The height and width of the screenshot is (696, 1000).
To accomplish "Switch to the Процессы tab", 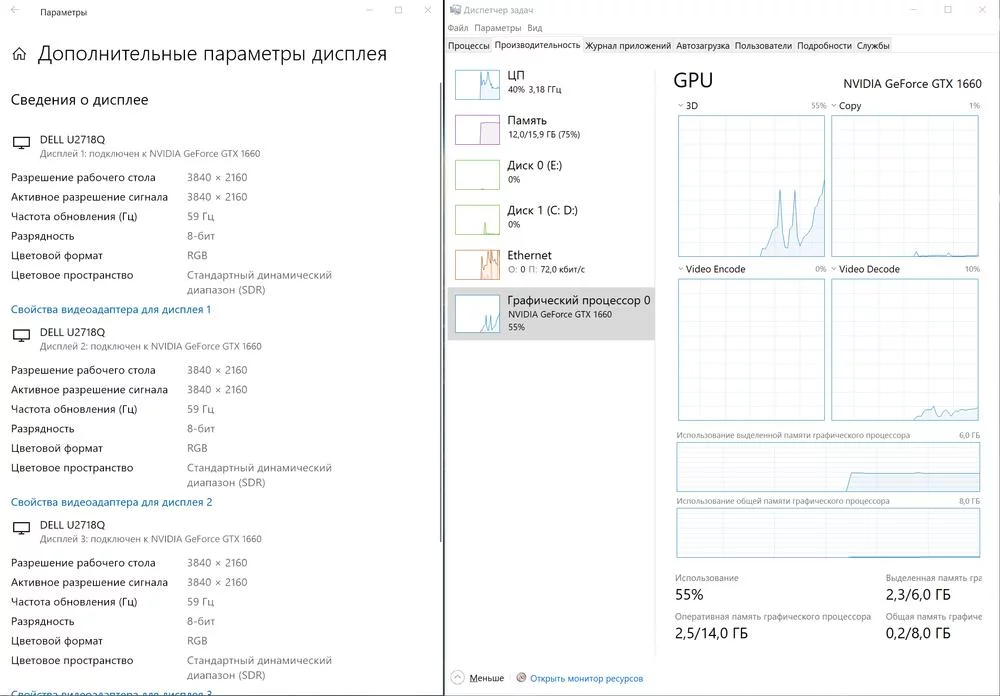I will pyautogui.click(x=469, y=46).
